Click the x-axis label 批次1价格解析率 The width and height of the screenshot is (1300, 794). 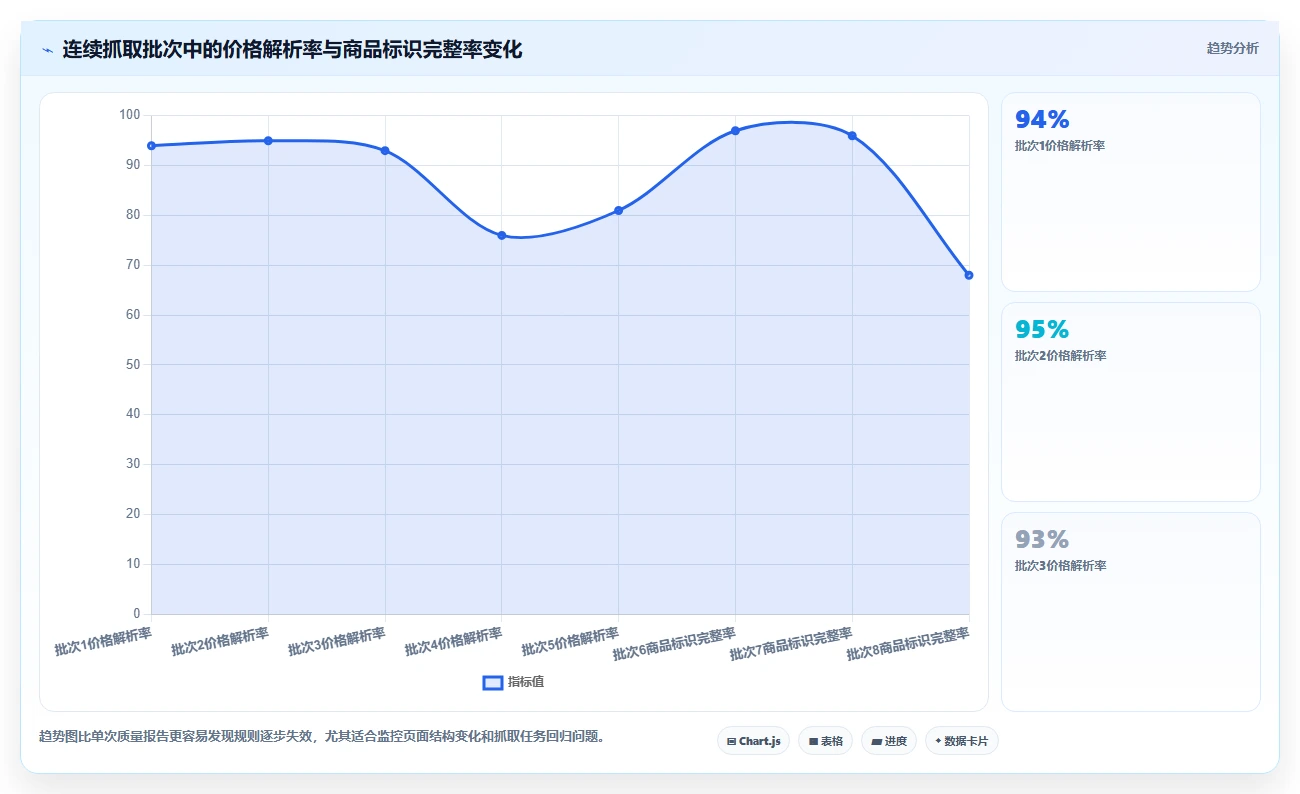point(103,642)
